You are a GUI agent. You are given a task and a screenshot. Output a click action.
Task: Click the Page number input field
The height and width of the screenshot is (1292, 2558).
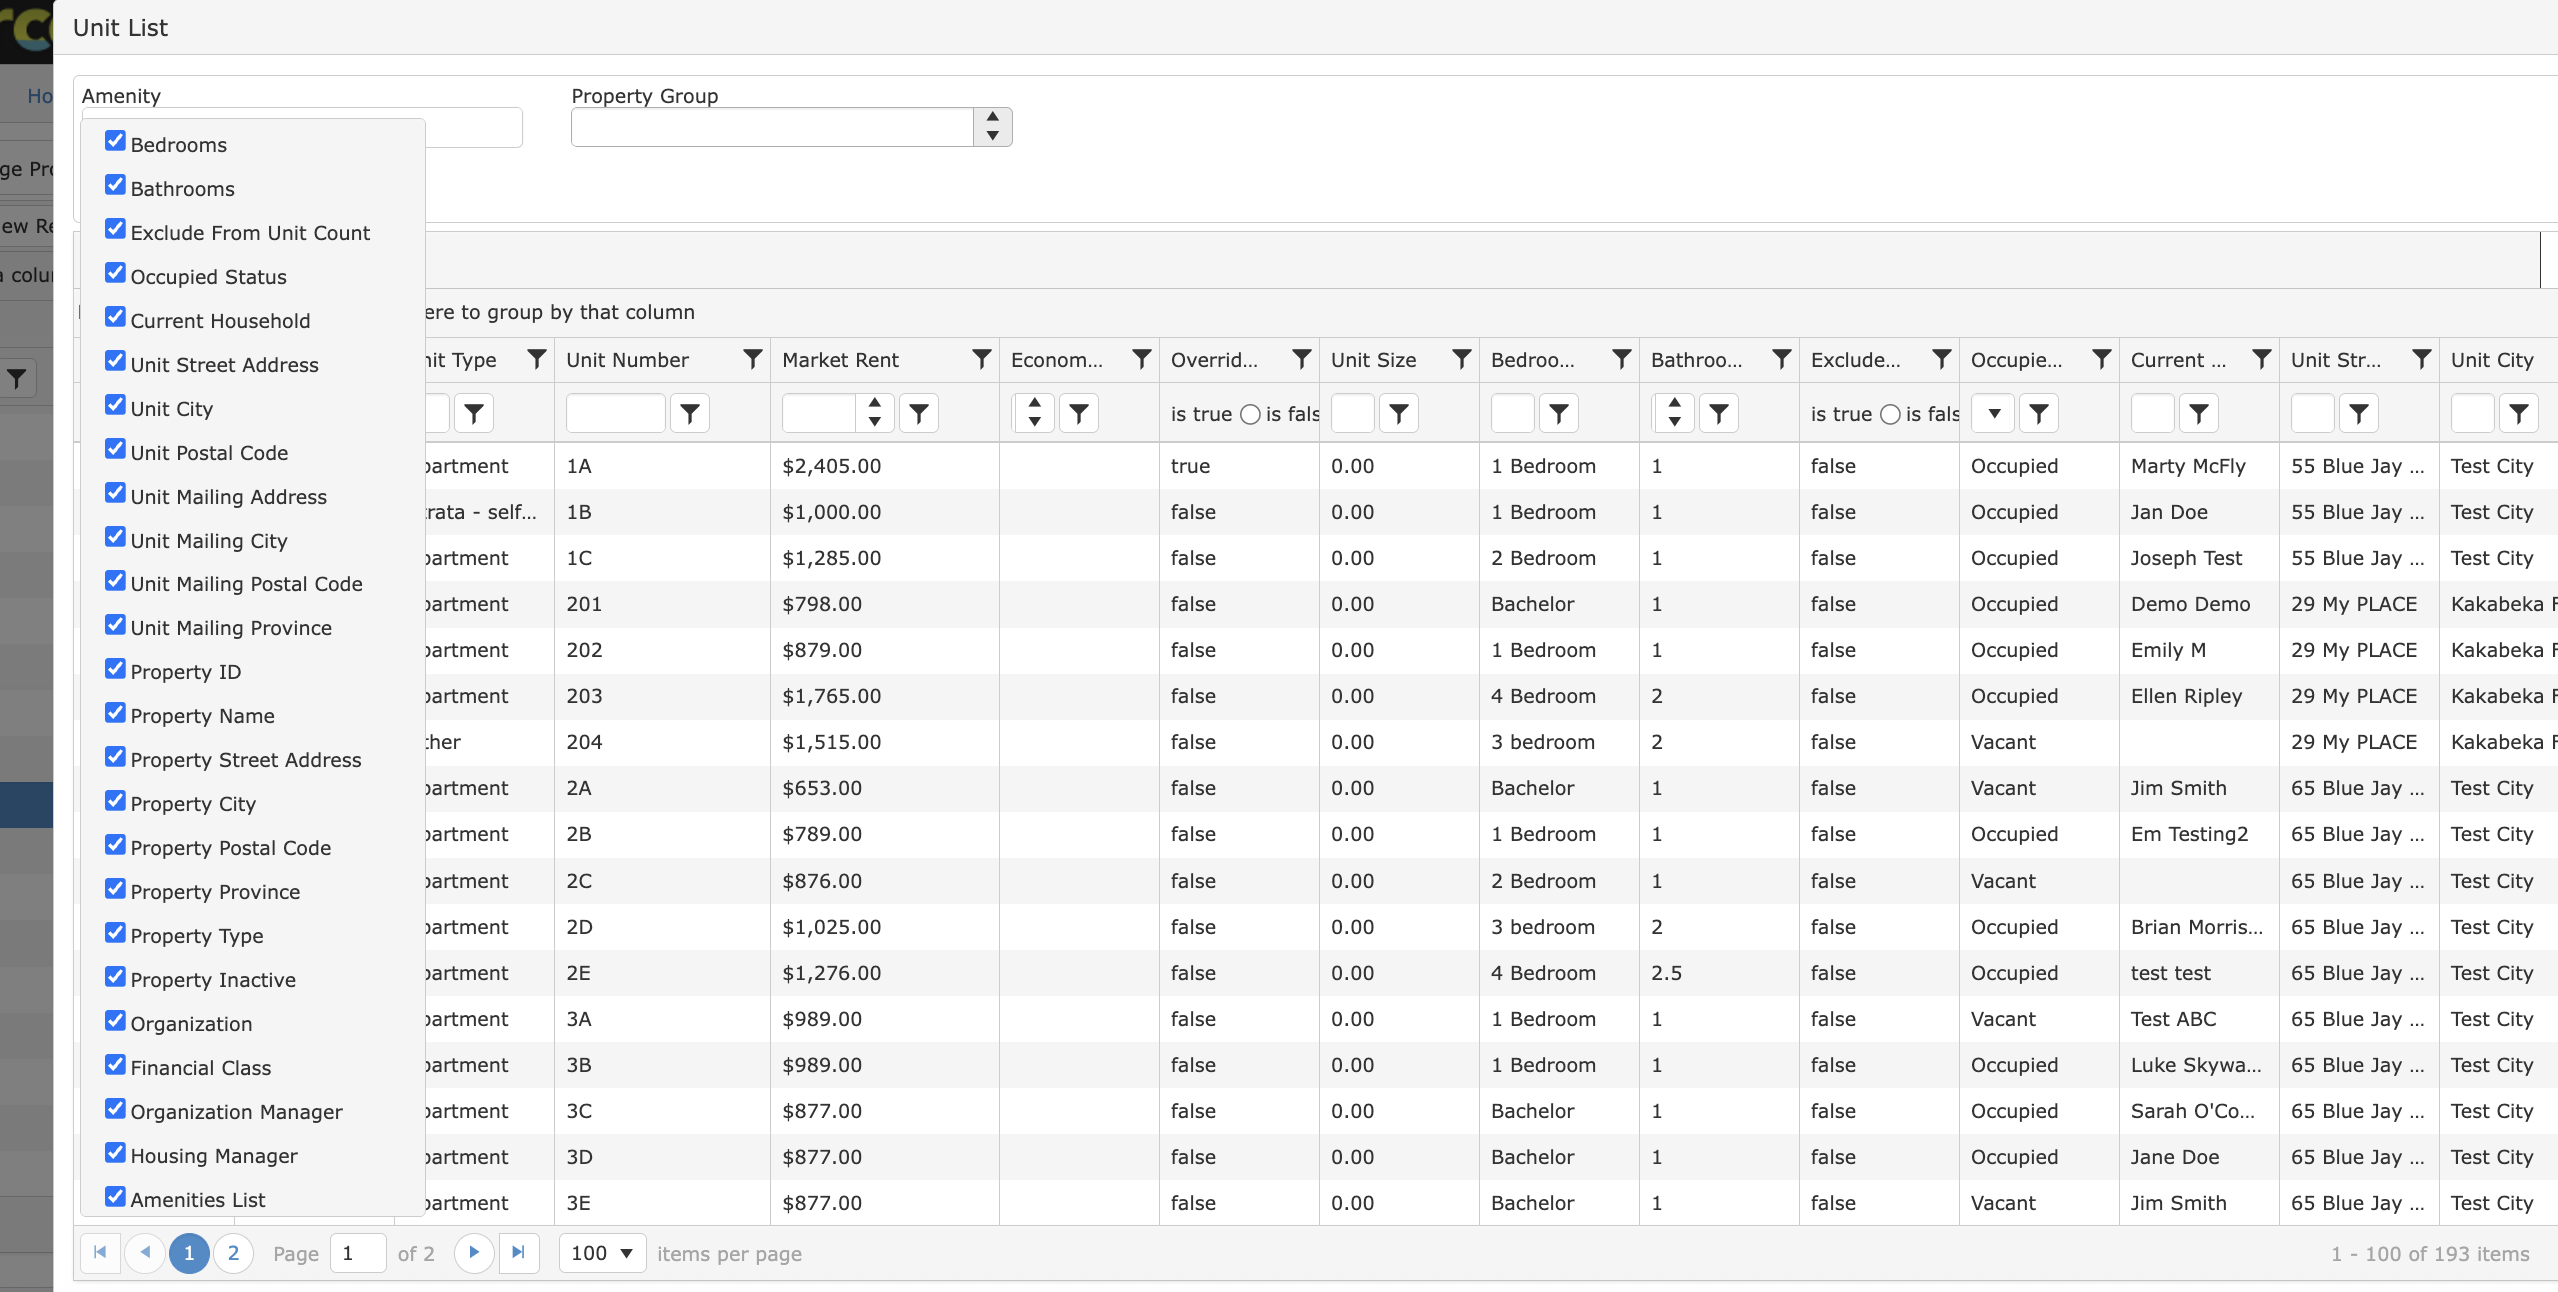click(358, 1253)
